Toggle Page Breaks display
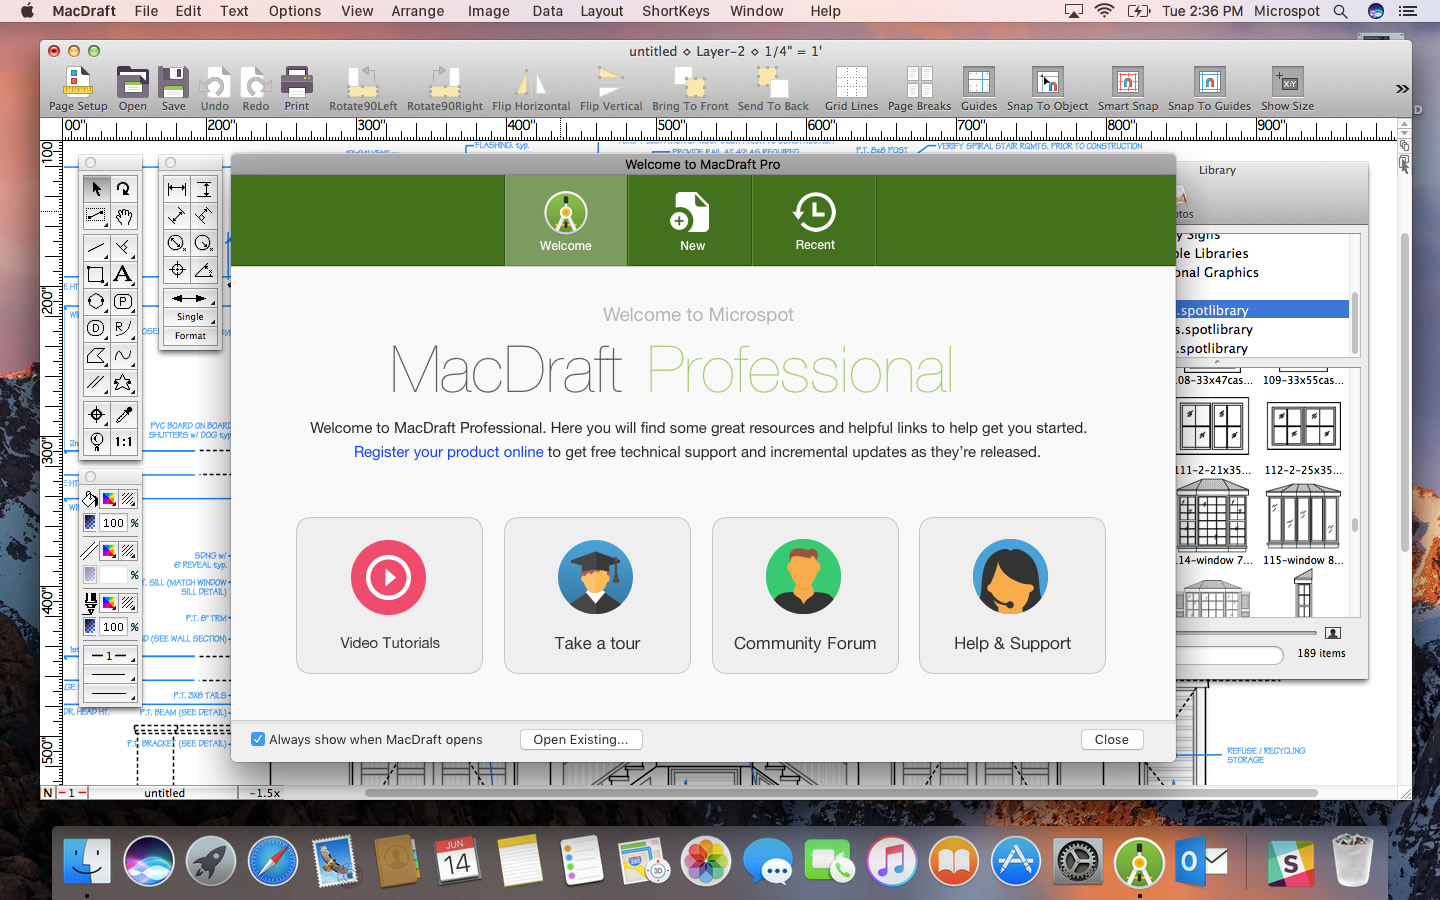This screenshot has width=1440, height=900. tap(919, 89)
